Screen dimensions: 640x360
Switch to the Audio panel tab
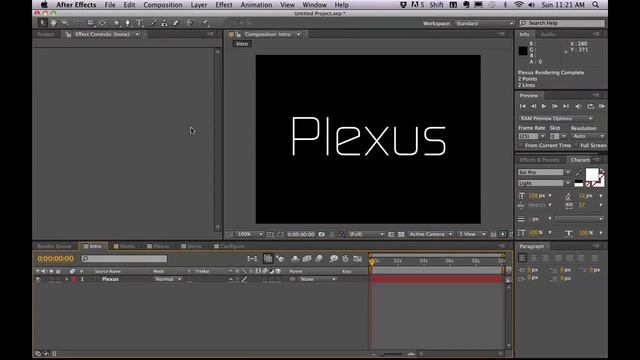[x=548, y=34]
